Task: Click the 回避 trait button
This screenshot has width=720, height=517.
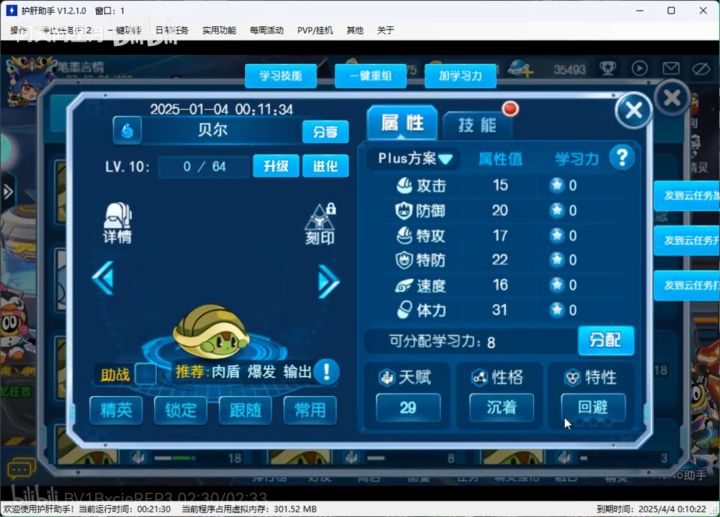Action: [x=593, y=407]
